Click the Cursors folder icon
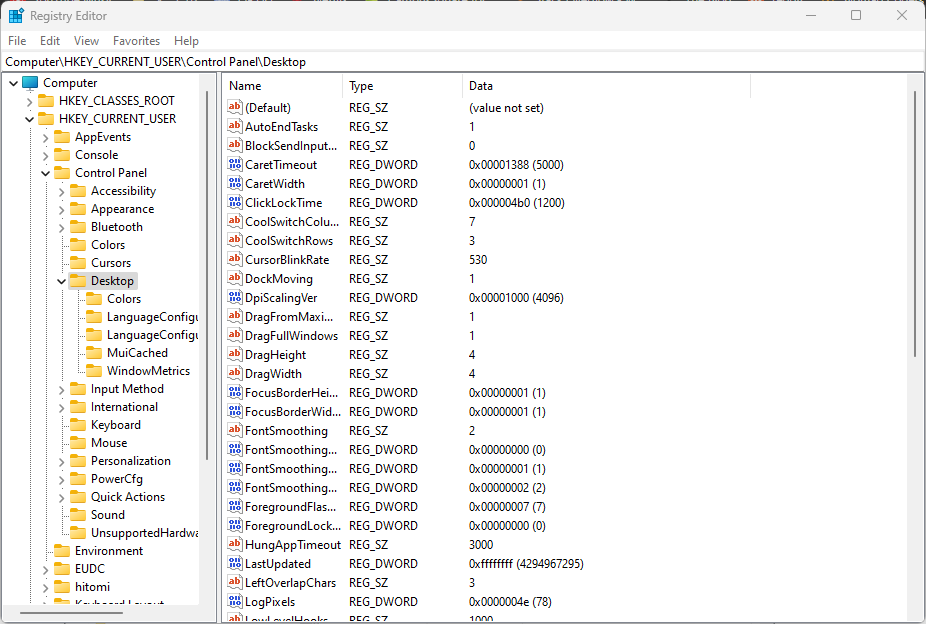Image resolution: width=926 pixels, height=624 pixels. tap(78, 263)
